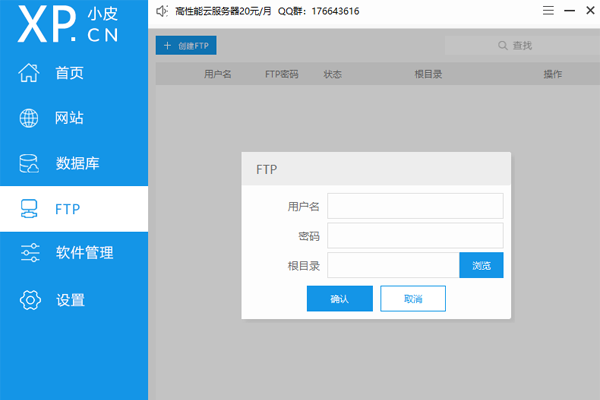
Task: Confirm the FTP dialog with 确认
Action: pyautogui.click(x=339, y=299)
